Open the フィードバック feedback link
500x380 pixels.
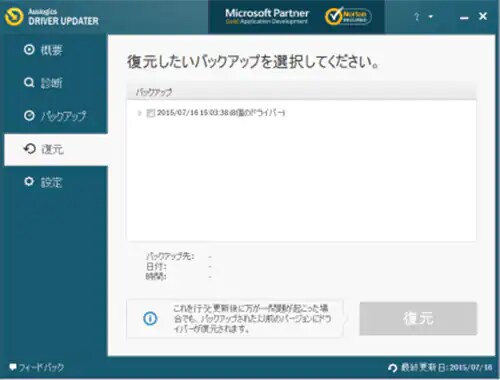(37, 367)
